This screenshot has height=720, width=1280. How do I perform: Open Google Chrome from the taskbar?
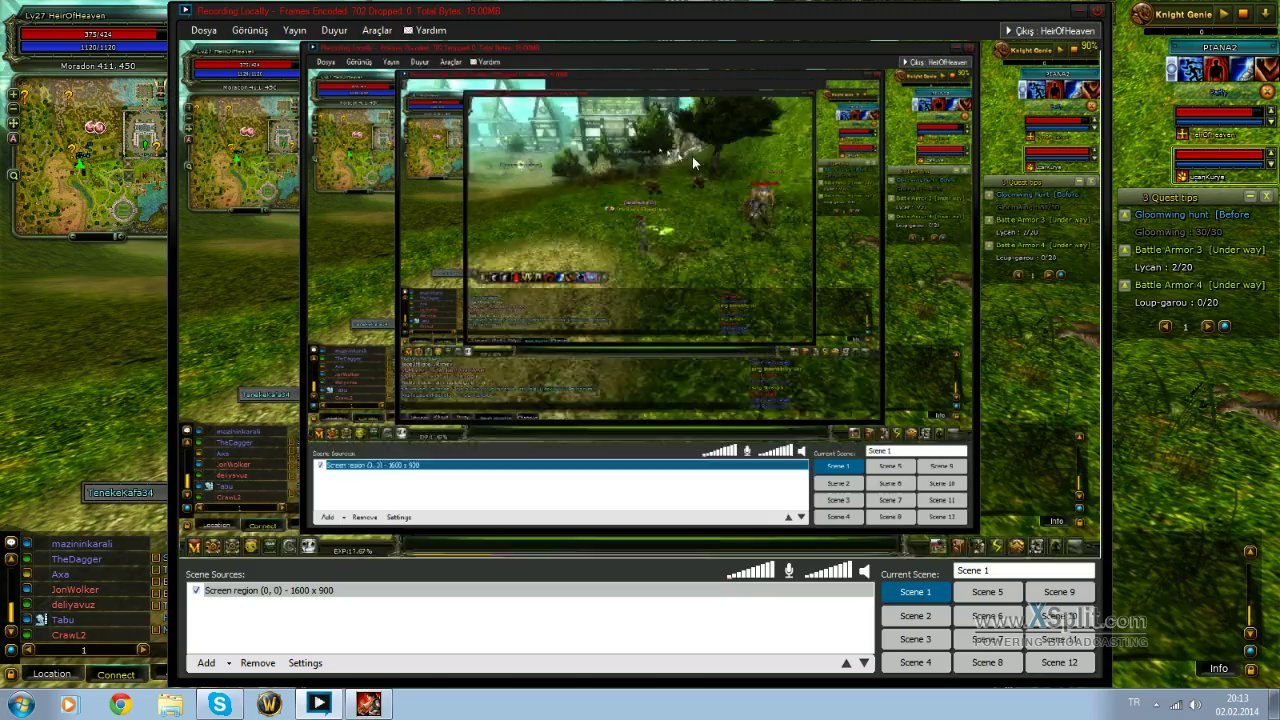120,705
